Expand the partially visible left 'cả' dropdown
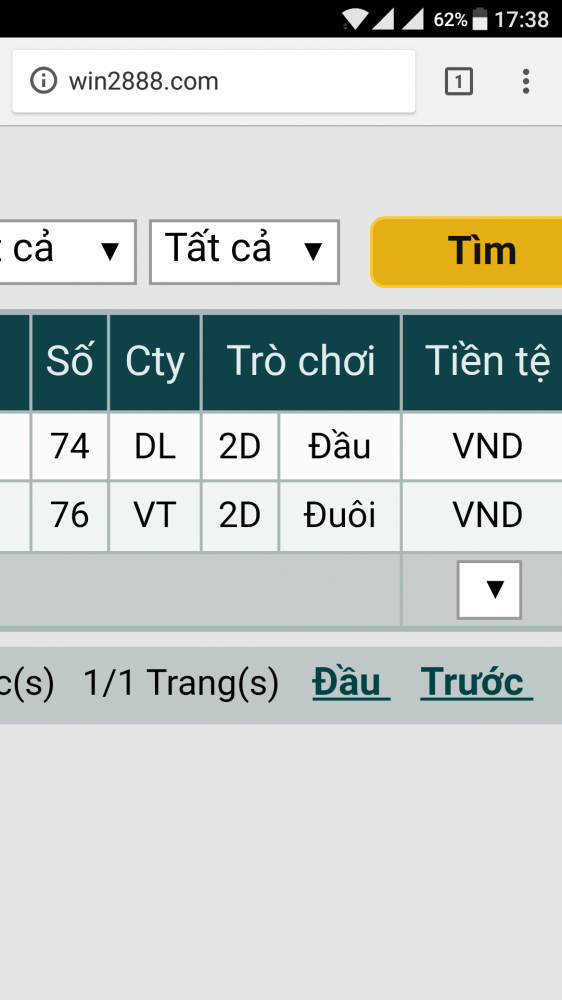Screen dimensions: 562x1000 (68, 252)
